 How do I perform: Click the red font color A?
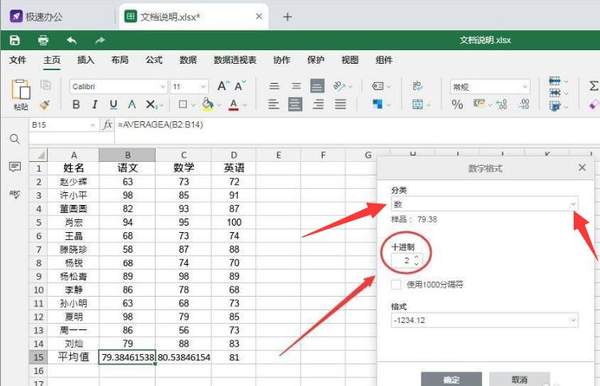pyautogui.click(x=233, y=104)
